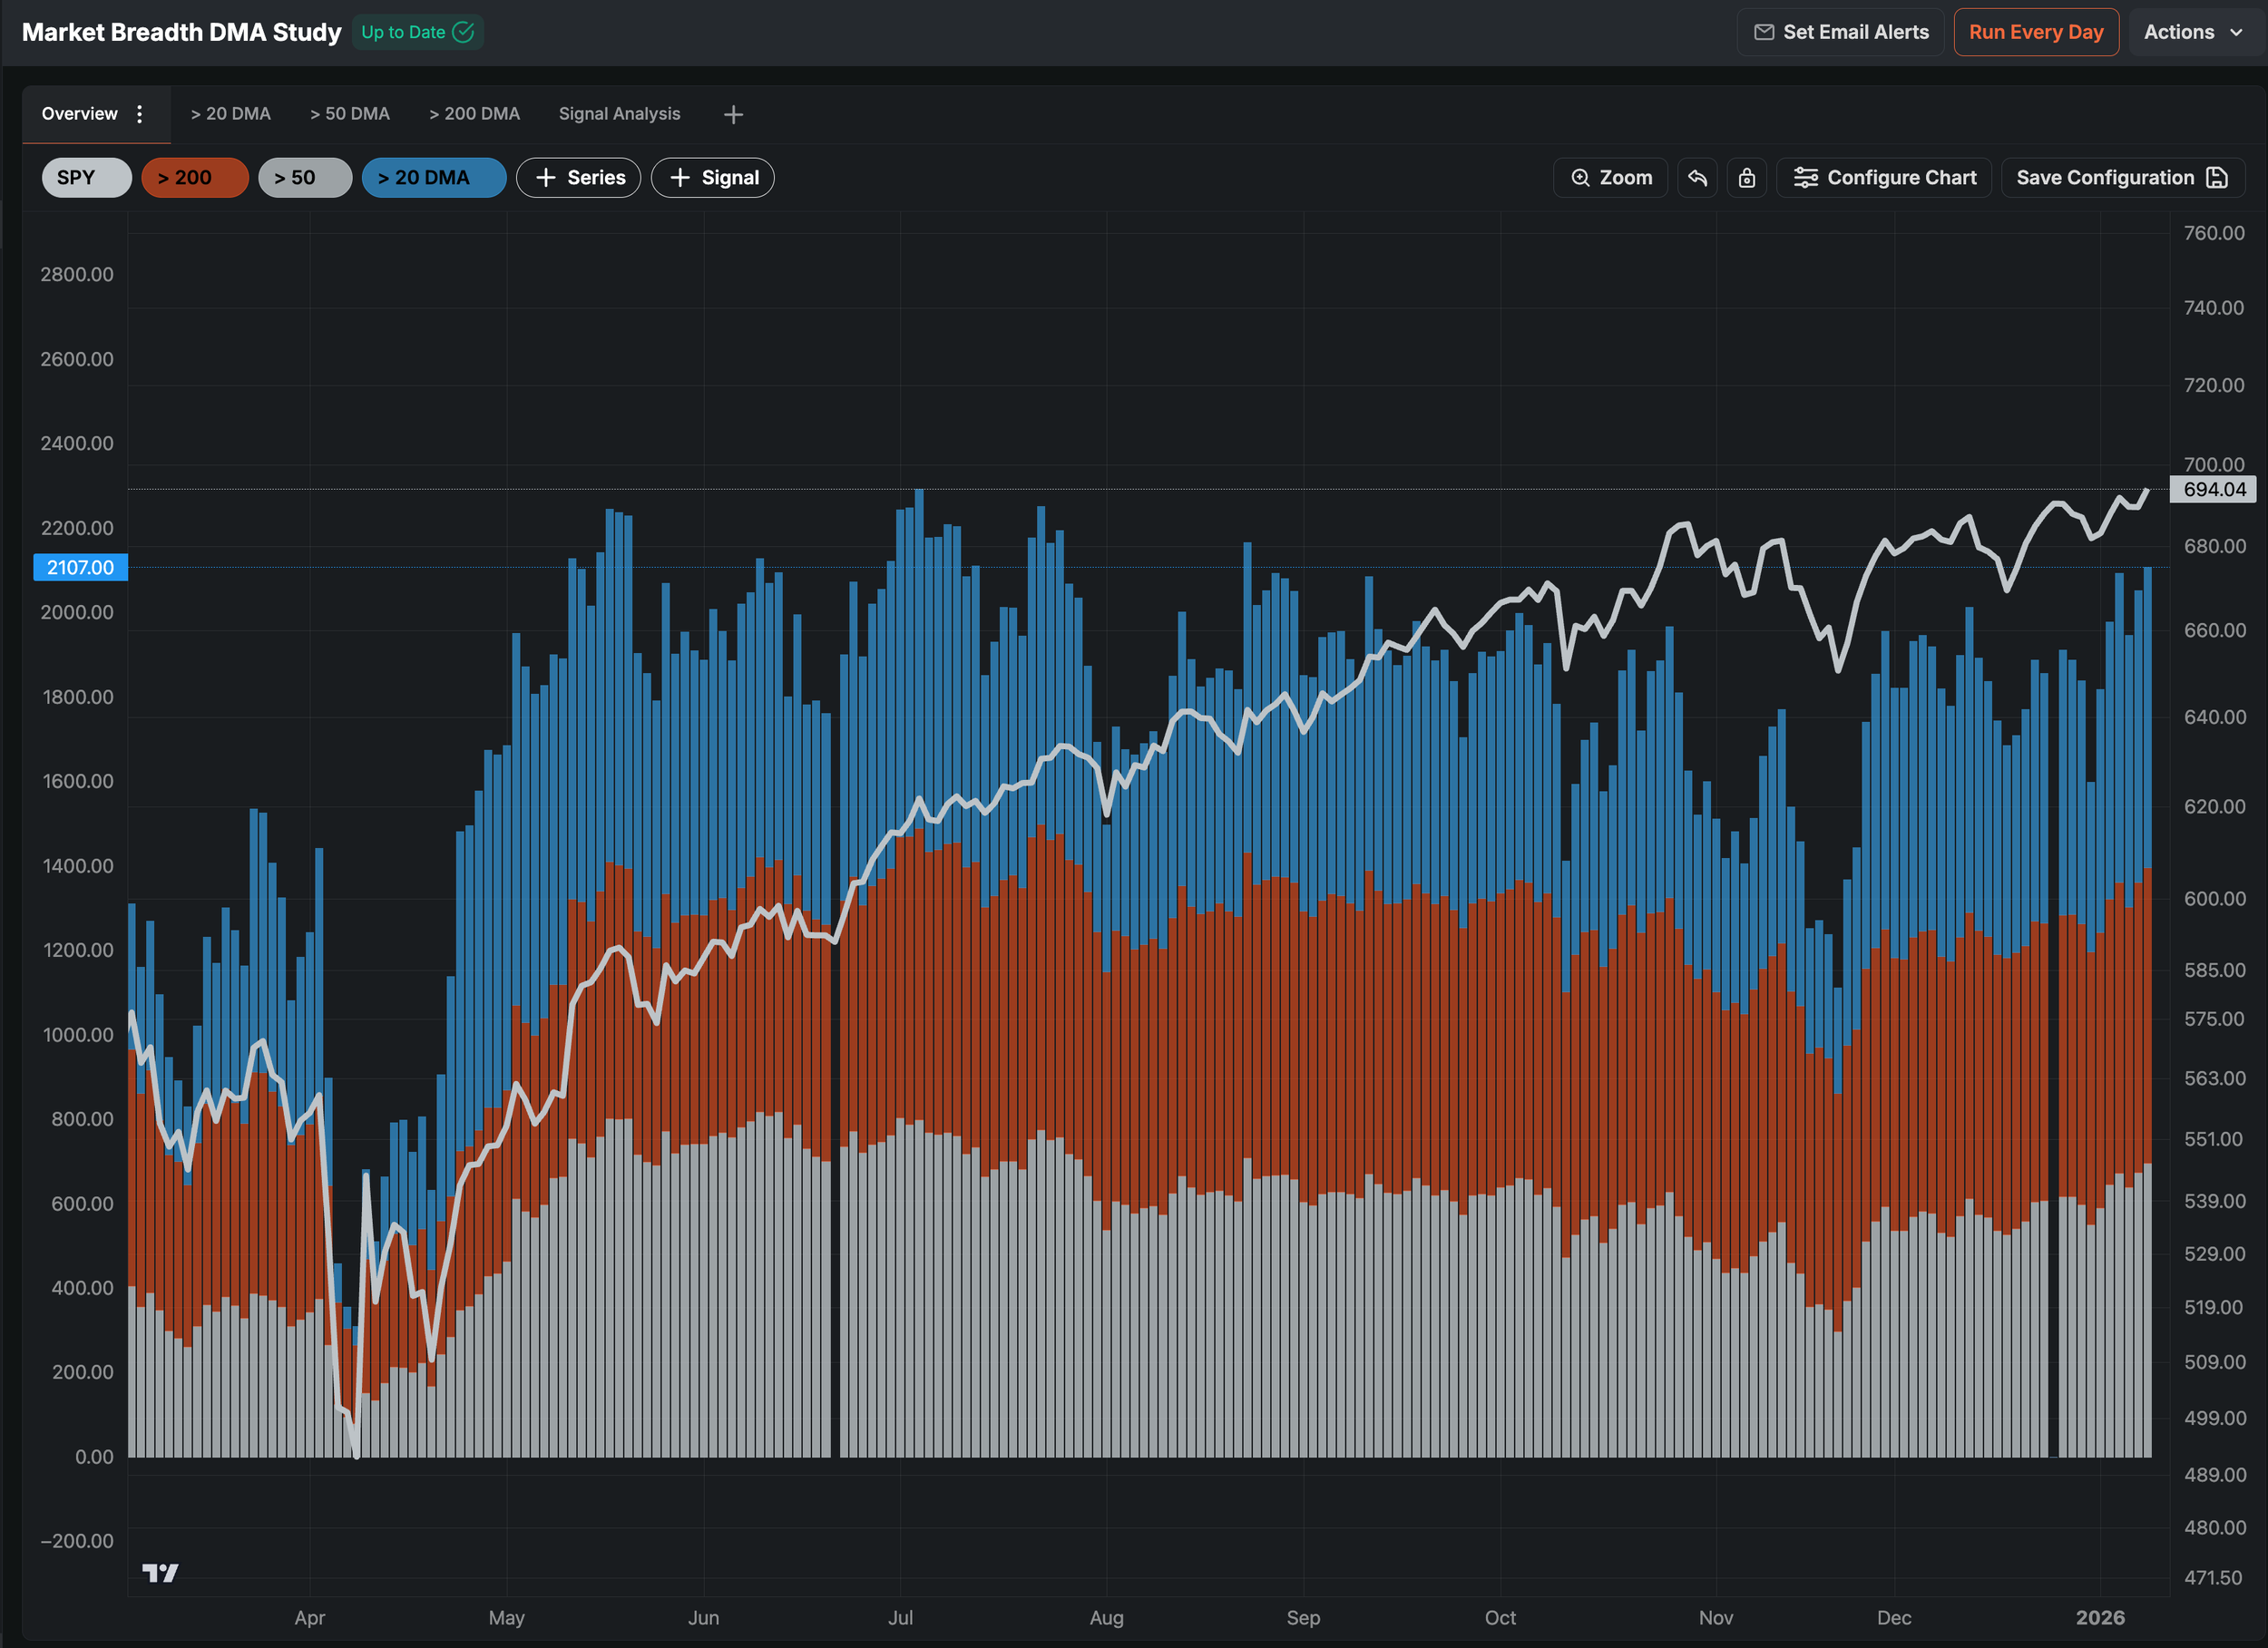Image resolution: width=2268 pixels, height=1648 pixels.
Task: Click the chart lock icon
Action: pos(1746,178)
